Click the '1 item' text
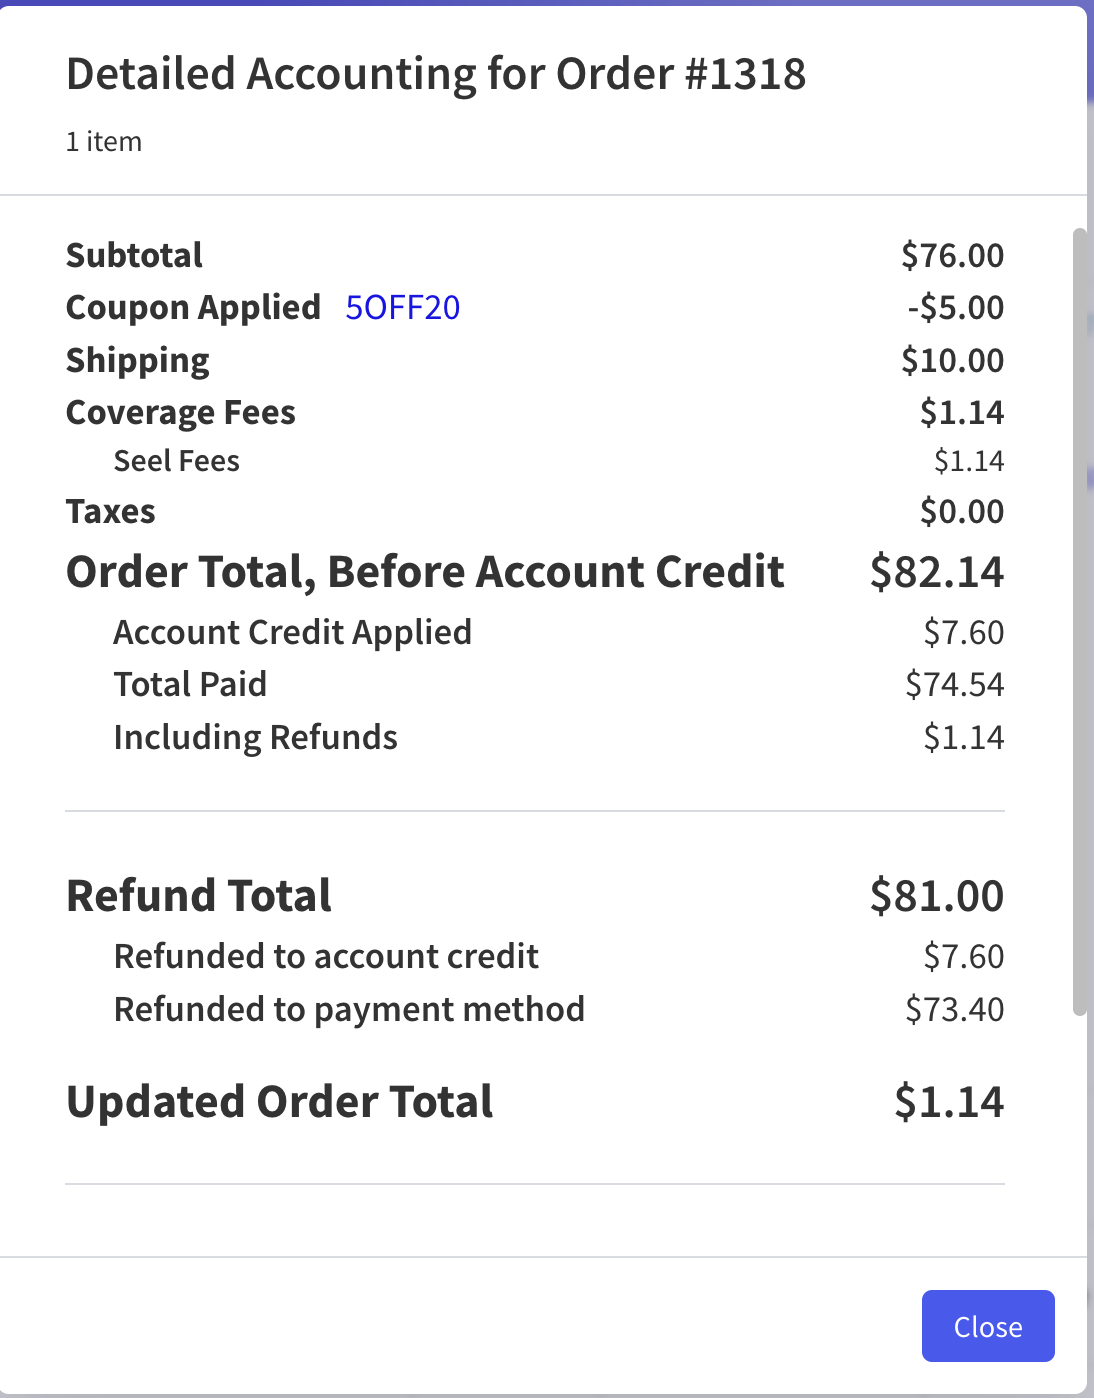Viewport: 1094px width, 1398px height. pyautogui.click(x=104, y=142)
